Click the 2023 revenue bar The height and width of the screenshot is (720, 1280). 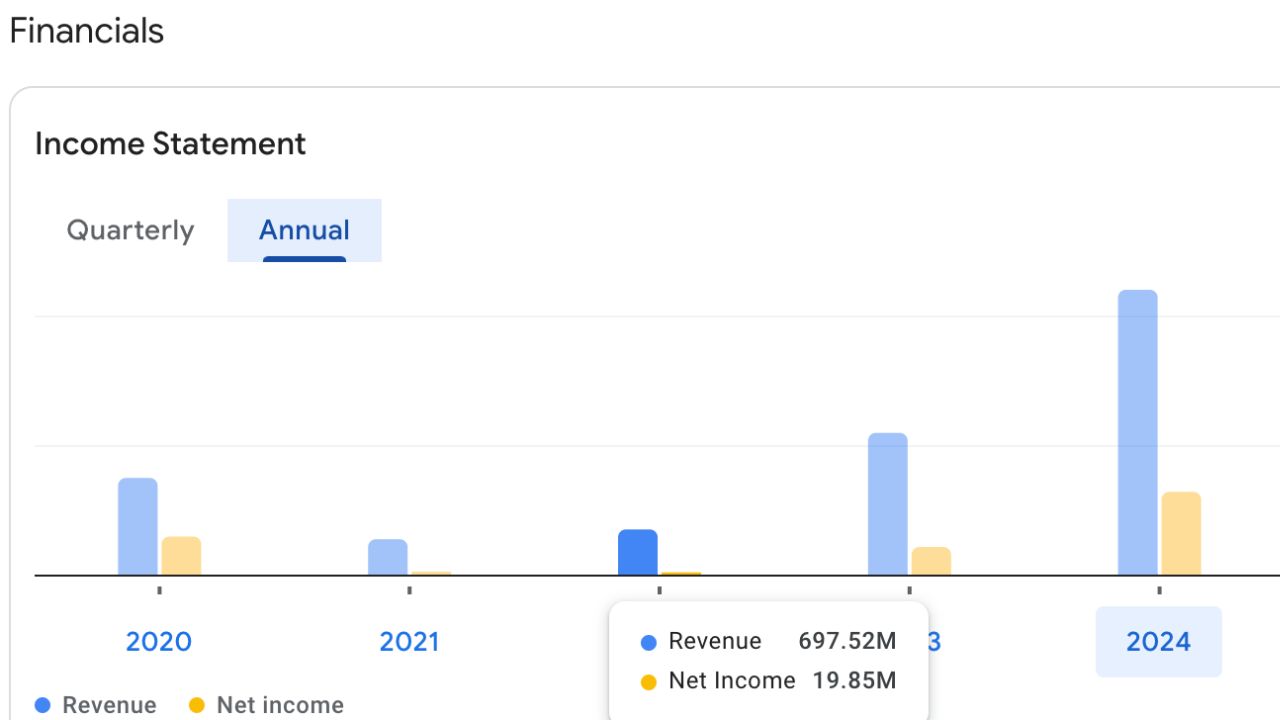tap(888, 504)
